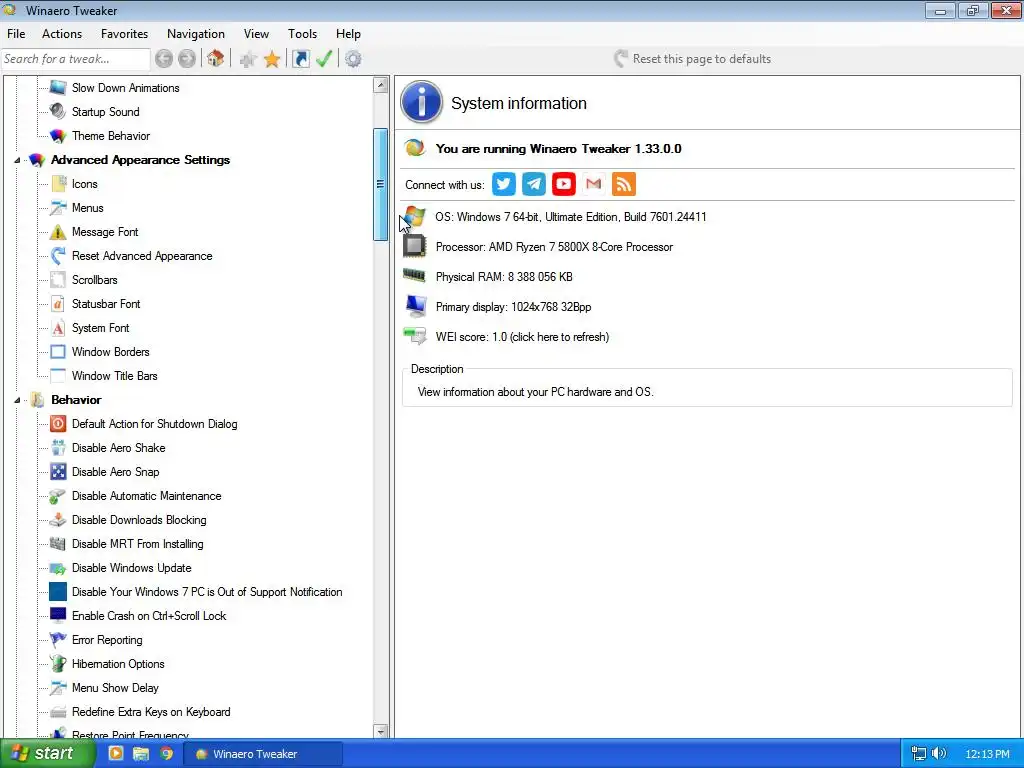The image size is (1024, 768).
Task: Open the Tools menu
Action: click(302, 34)
